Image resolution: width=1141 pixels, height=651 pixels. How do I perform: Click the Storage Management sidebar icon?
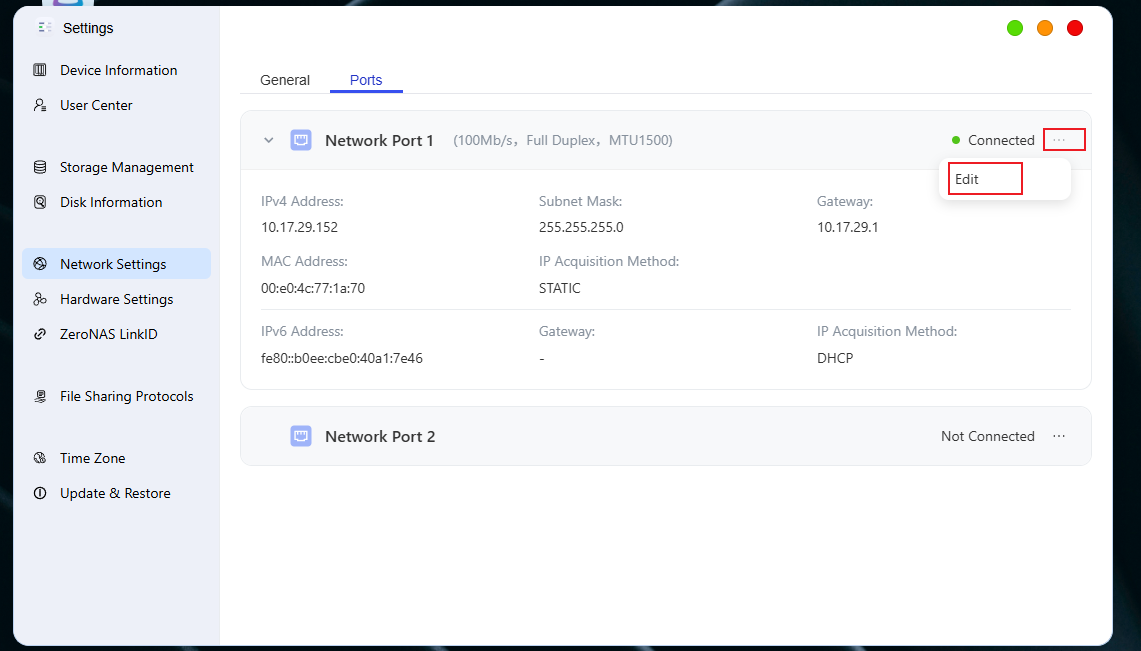pos(40,167)
